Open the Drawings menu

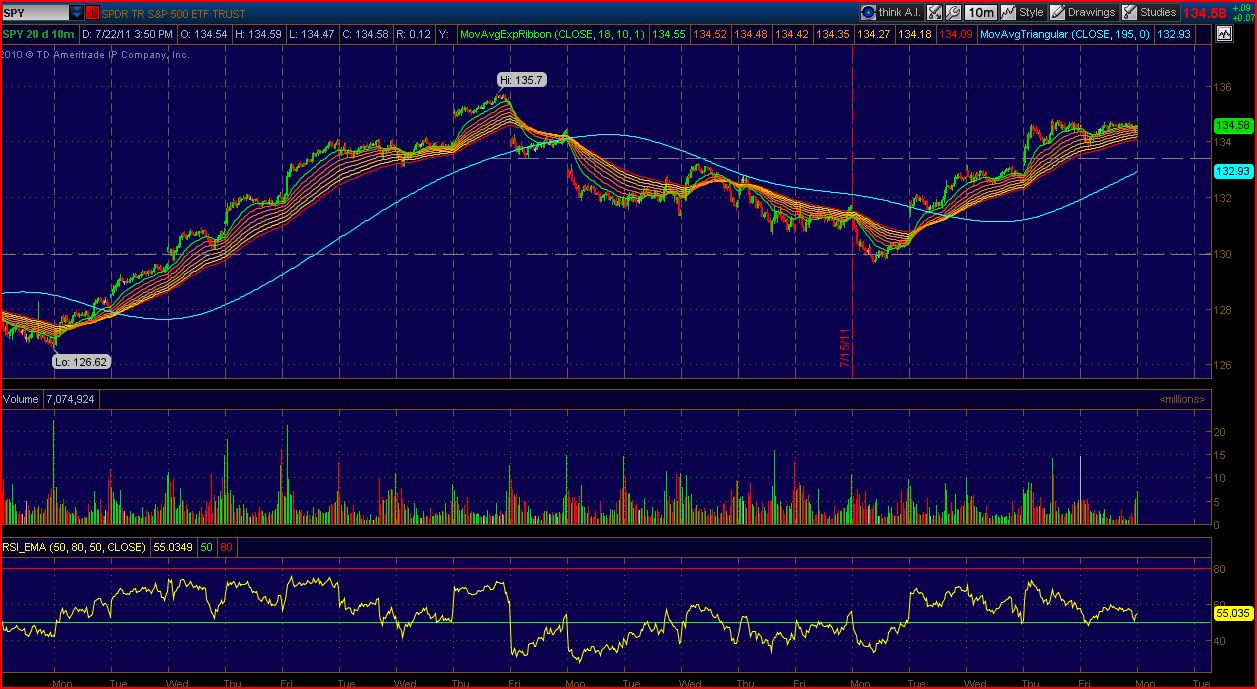point(1082,13)
